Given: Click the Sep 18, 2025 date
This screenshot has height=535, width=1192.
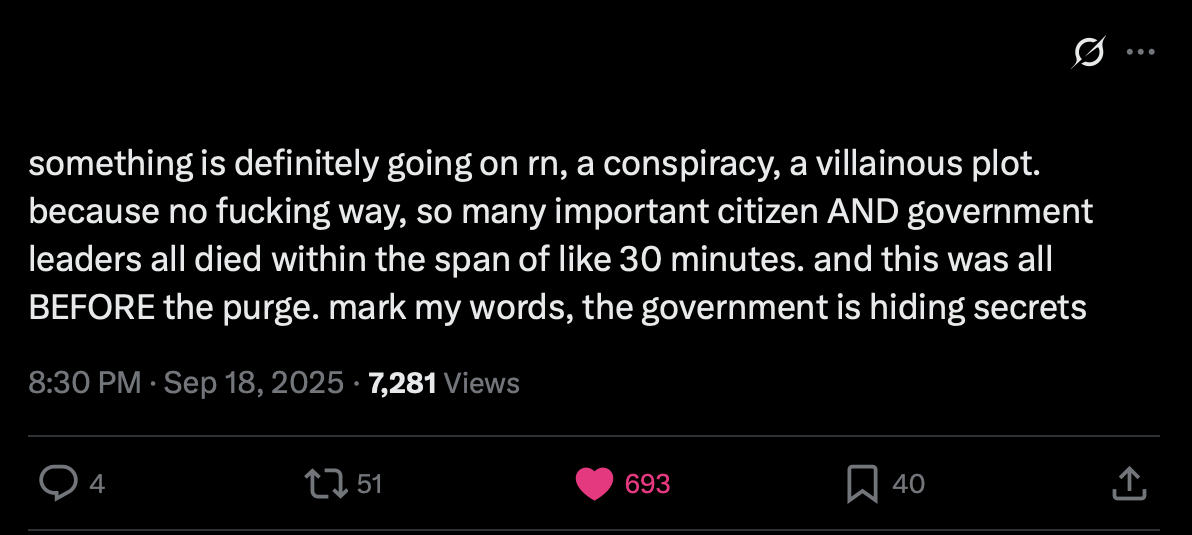Looking at the screenshot, I should click(253, 383).
